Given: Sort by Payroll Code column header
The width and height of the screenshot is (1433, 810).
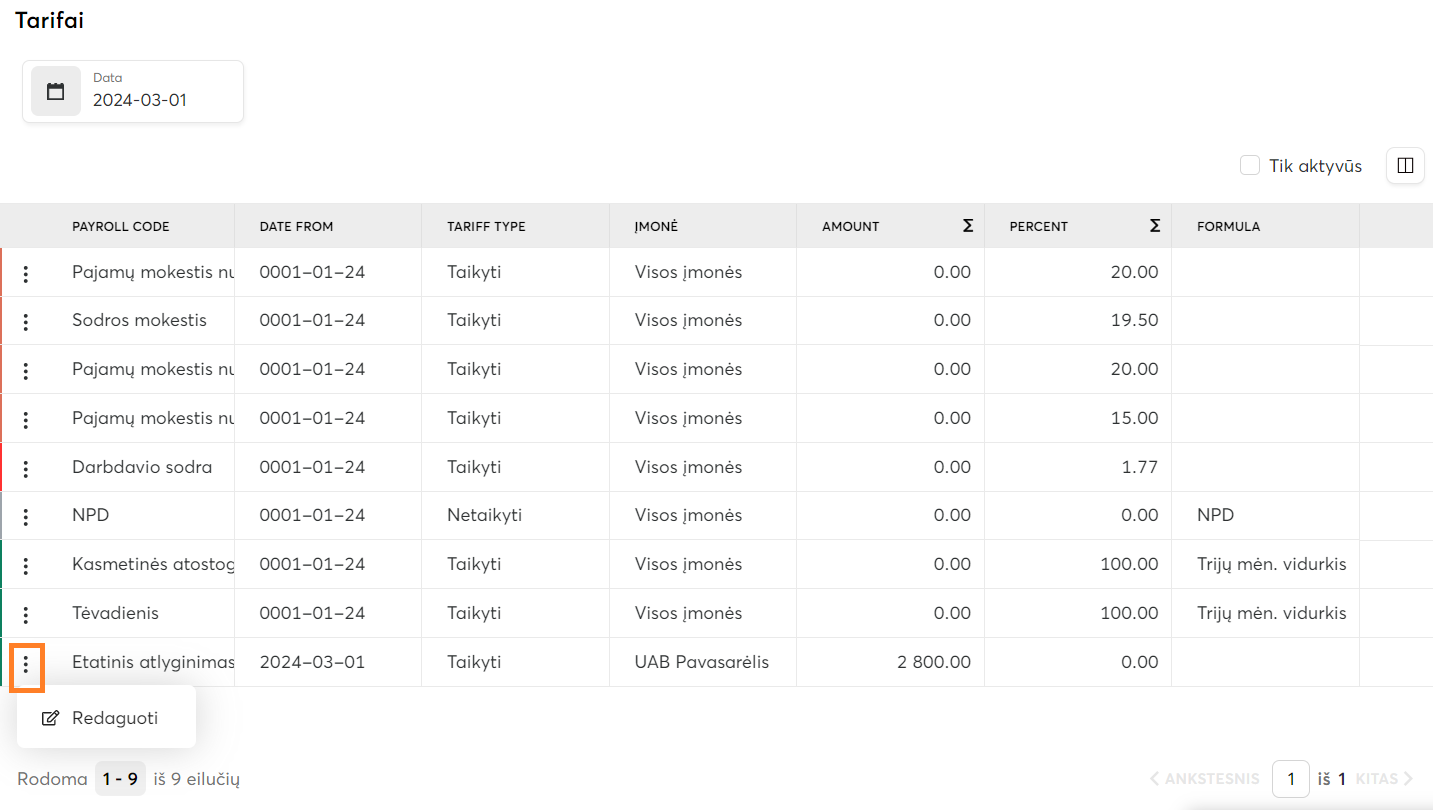Looking at the screenshot, I should pyautogui.click(x=121, y=227).
